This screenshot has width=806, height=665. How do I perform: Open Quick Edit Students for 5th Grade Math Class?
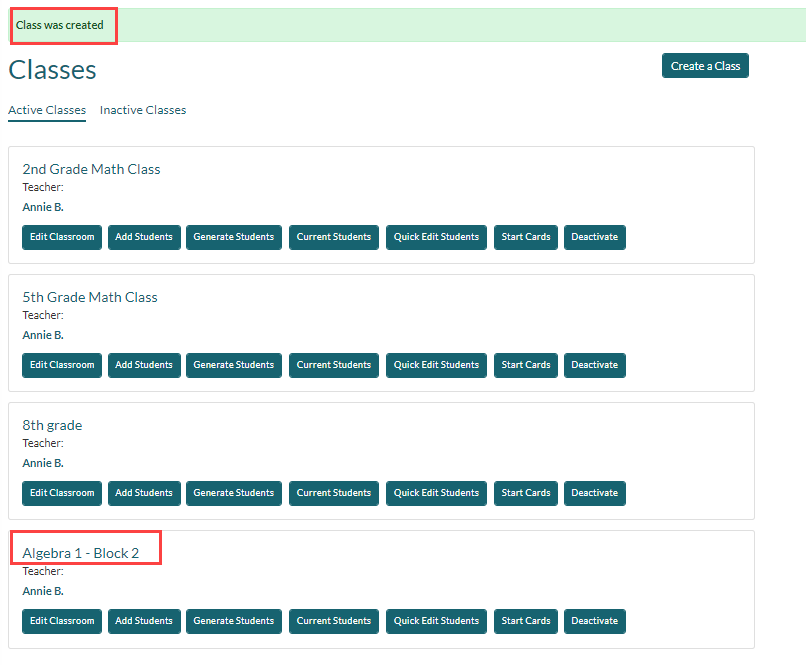pos(436,365)
